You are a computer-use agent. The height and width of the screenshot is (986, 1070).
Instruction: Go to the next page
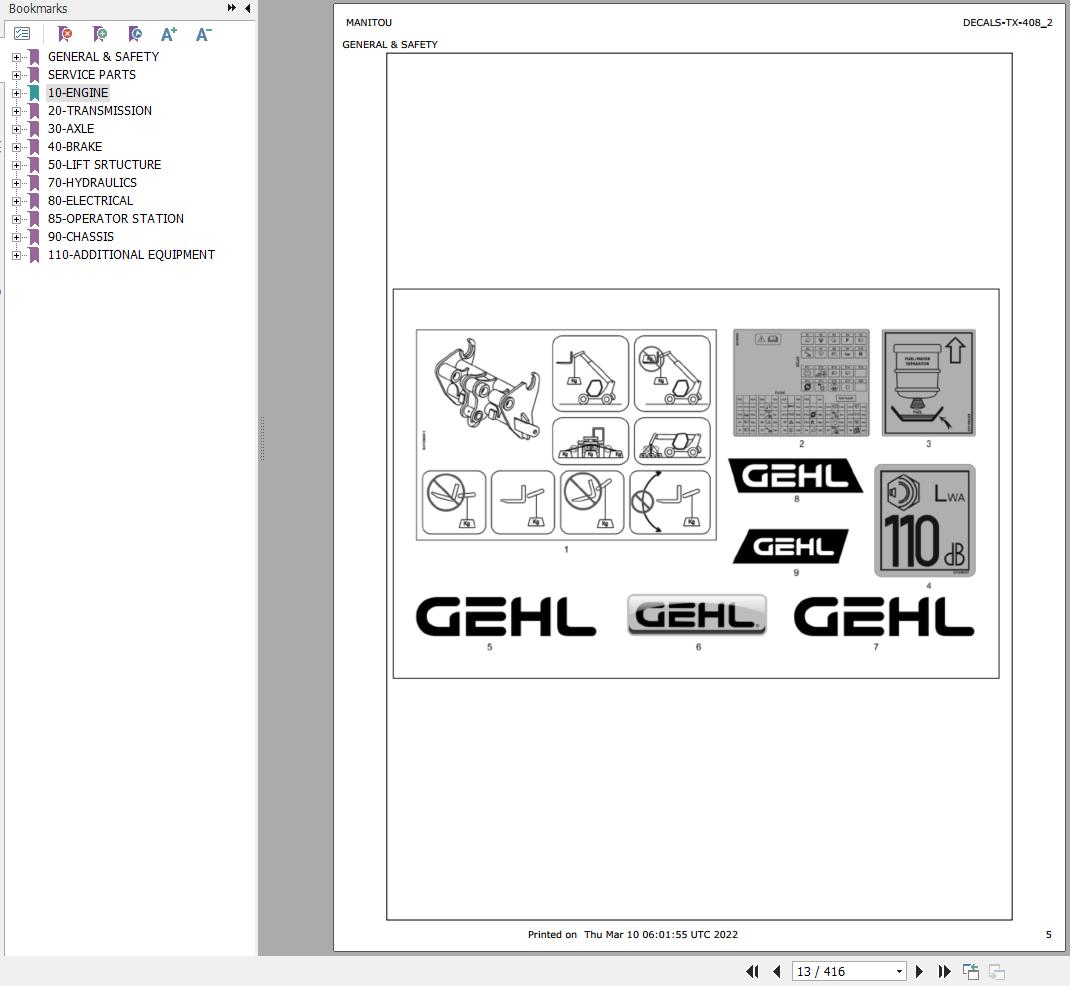[x=919, y=971]
